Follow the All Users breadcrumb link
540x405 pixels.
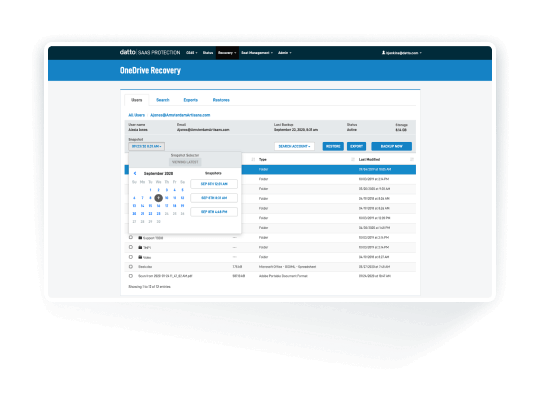[136, 115]
